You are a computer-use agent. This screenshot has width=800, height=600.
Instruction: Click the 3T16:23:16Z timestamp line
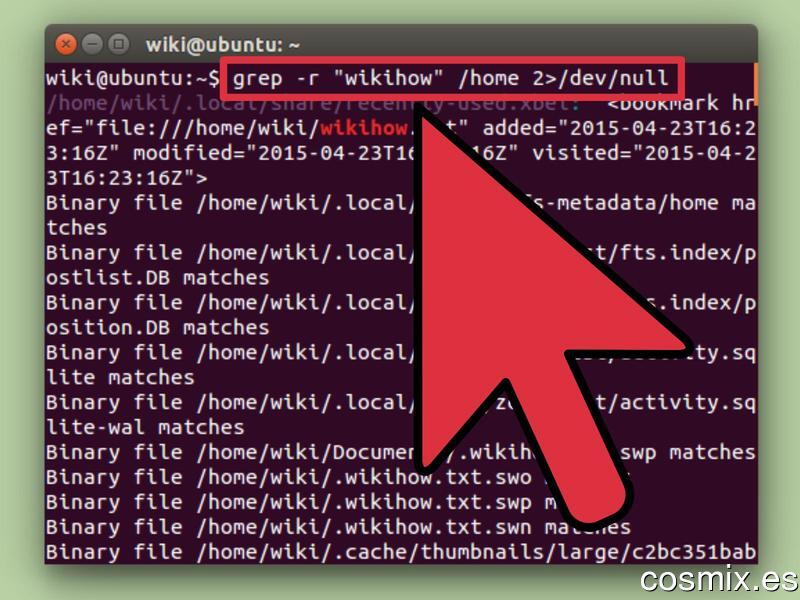[x=127, y=178]
